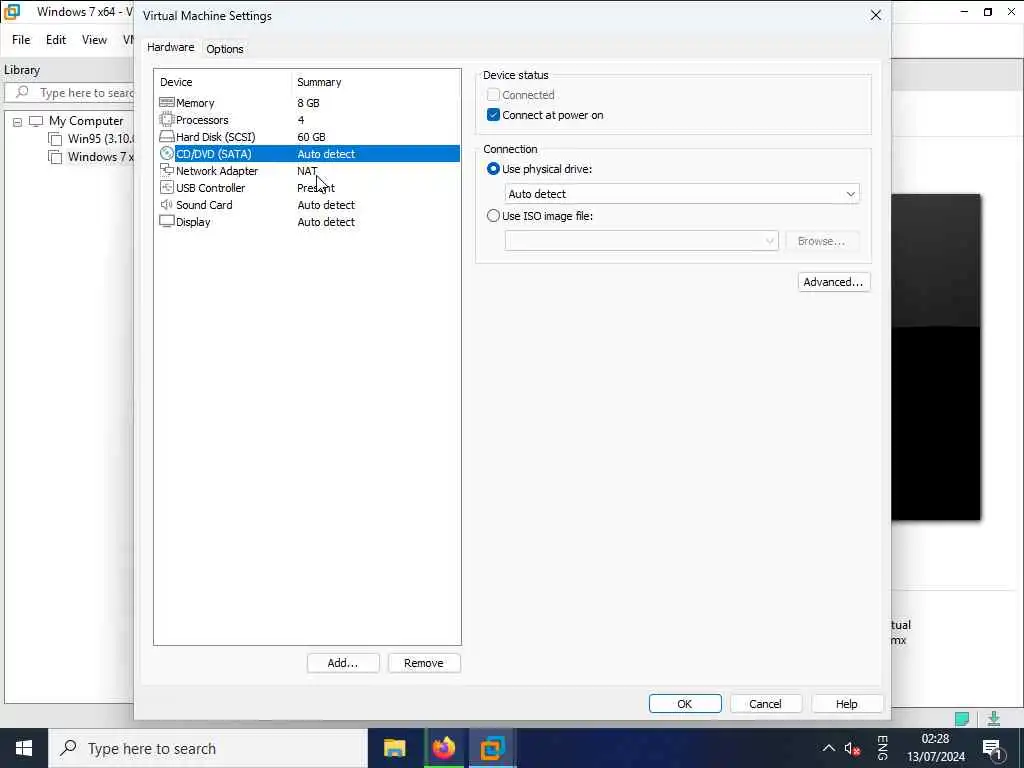Click the Sound Card Auto detect summary

326,204
